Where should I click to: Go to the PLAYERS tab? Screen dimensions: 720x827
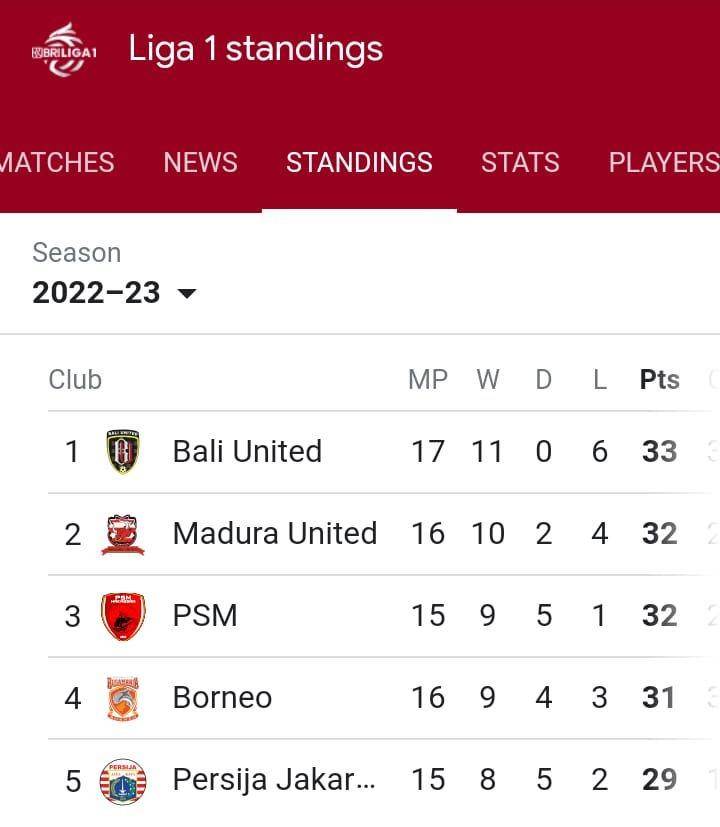(x=664, y=162)
